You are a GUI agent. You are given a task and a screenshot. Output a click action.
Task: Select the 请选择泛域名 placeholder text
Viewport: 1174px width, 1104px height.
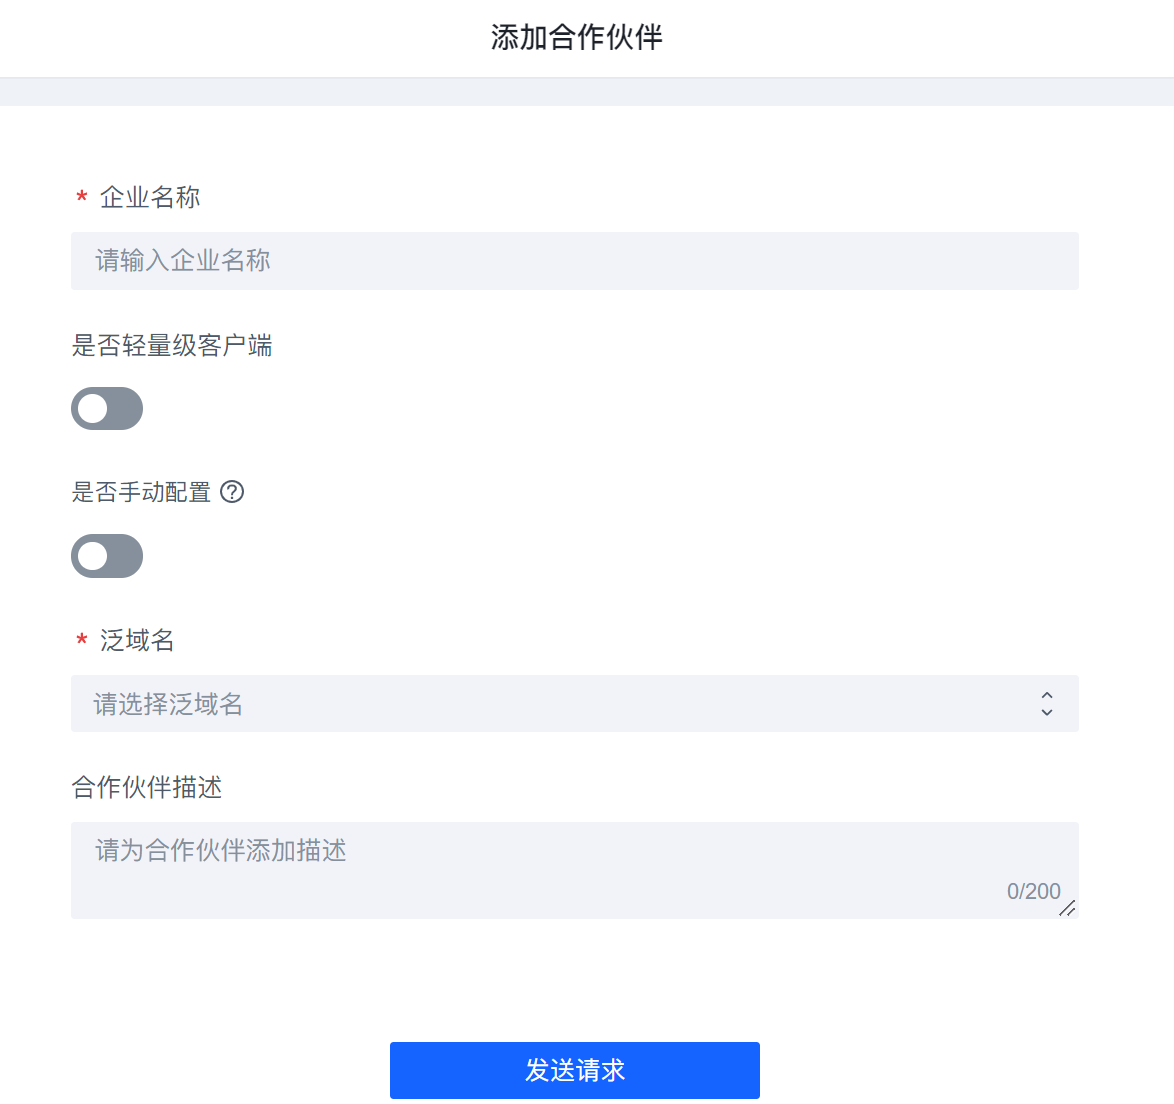point(168,704)
